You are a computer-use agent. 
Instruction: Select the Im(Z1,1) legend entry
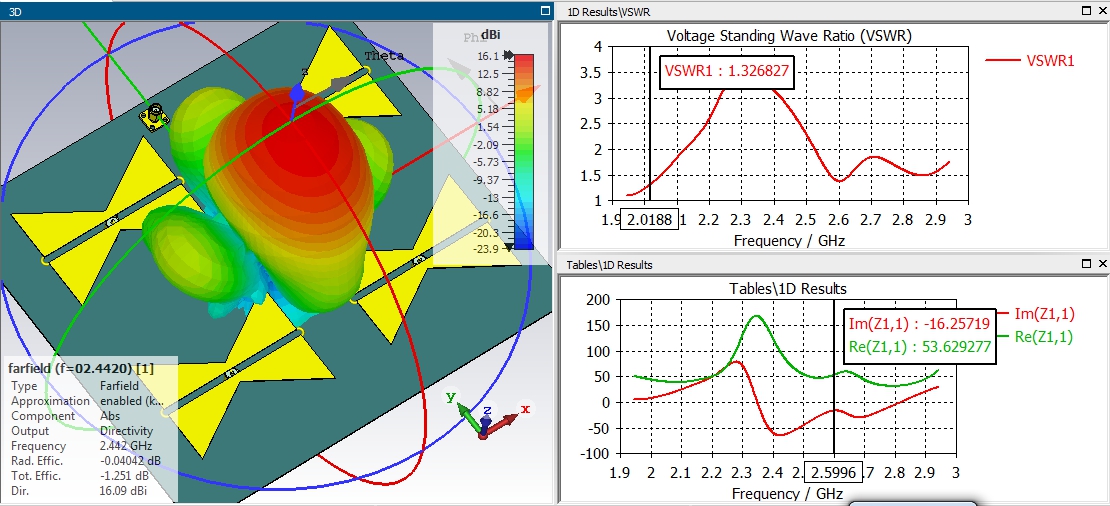coord(1034,314)
